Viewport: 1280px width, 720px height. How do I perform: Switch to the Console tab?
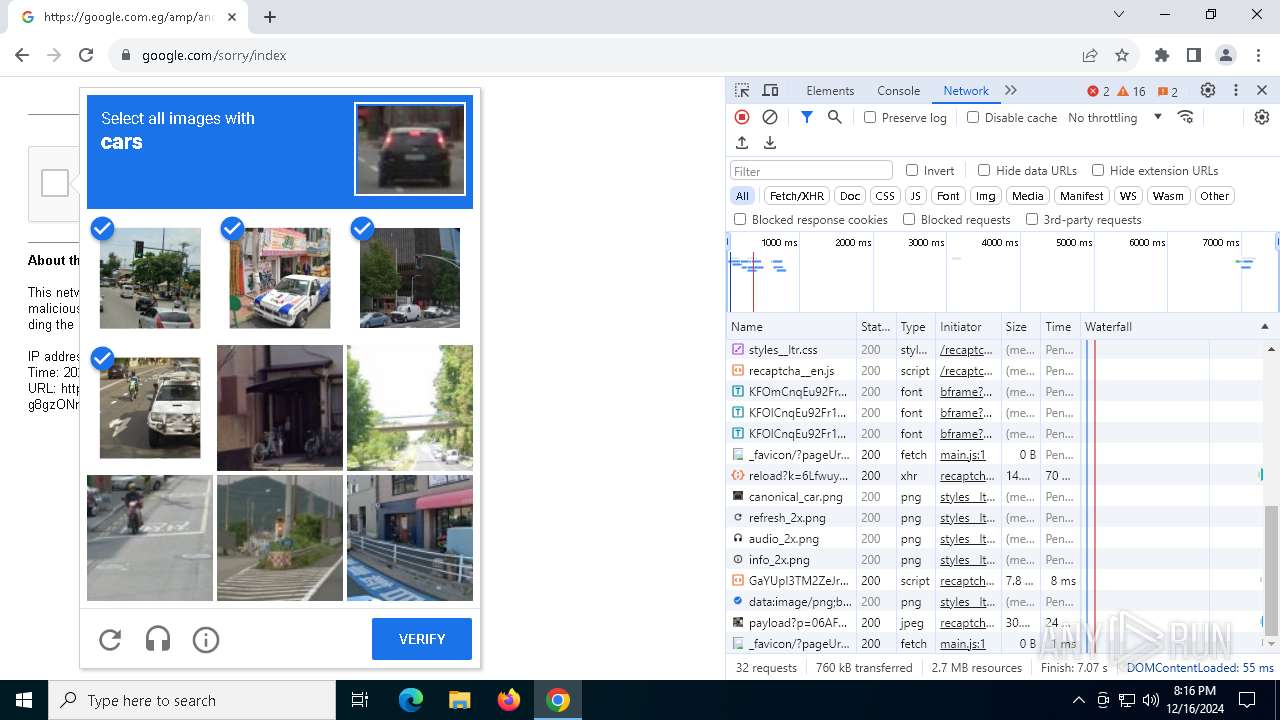pyautogui.click(x=898, y=90)
